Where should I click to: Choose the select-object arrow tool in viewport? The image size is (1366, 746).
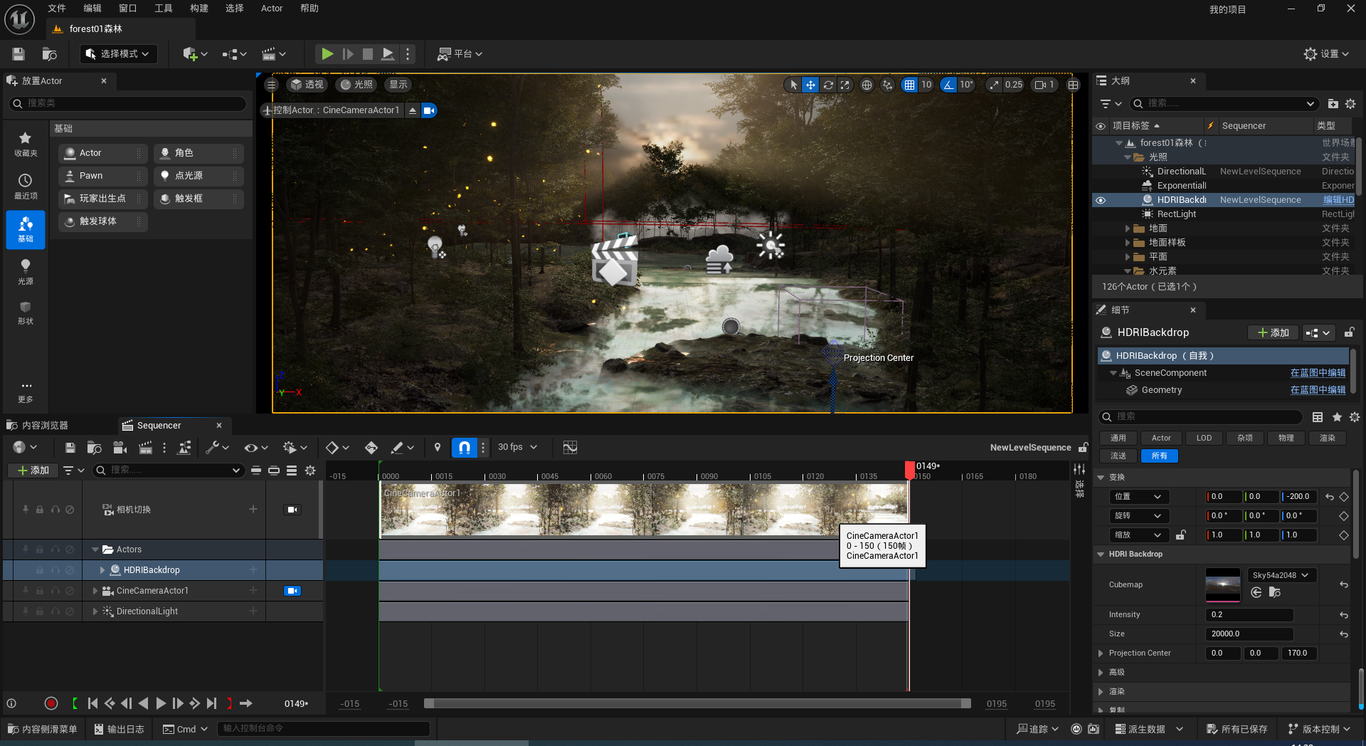coord(794,85)
